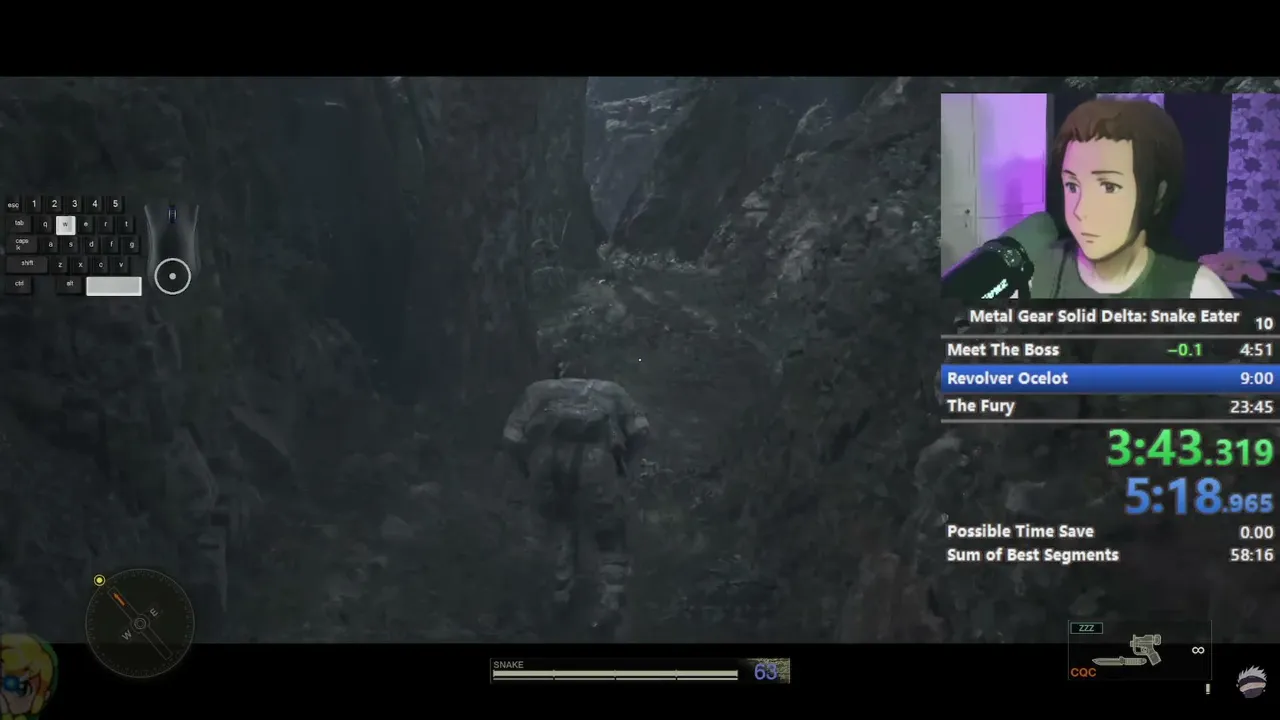The height and width of the screenshot is (720, 1280).
Task: Click the 4:51 split time
Action: [x=1256, y=350]
